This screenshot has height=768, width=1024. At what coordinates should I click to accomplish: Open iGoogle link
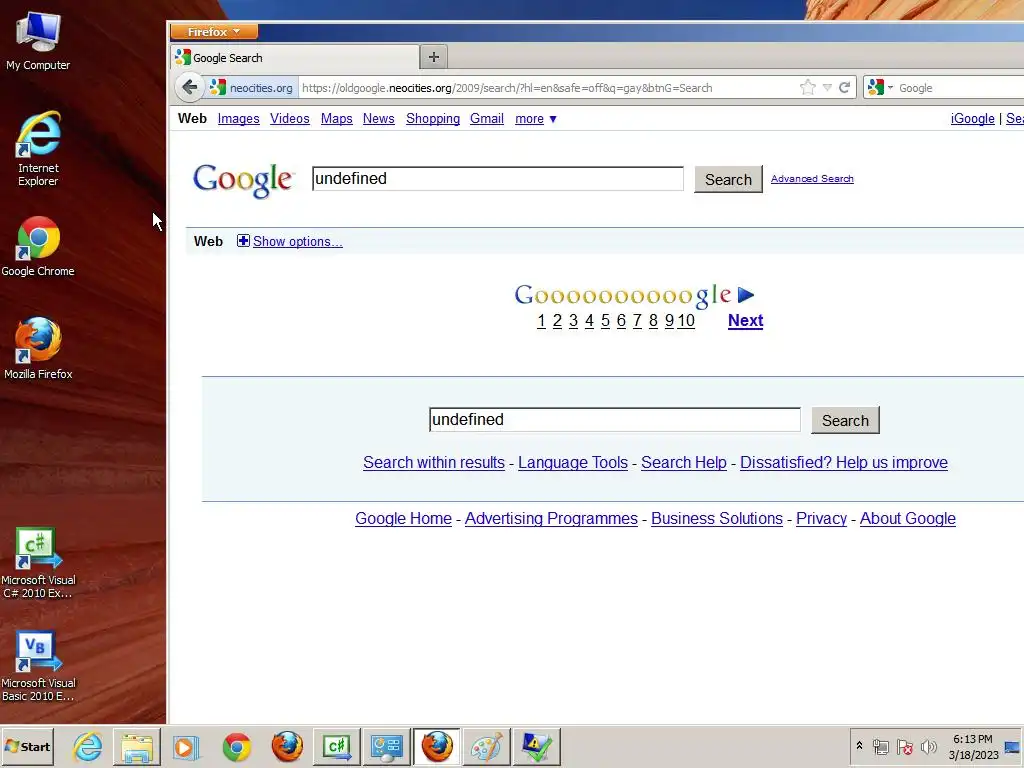coord(972,119)
